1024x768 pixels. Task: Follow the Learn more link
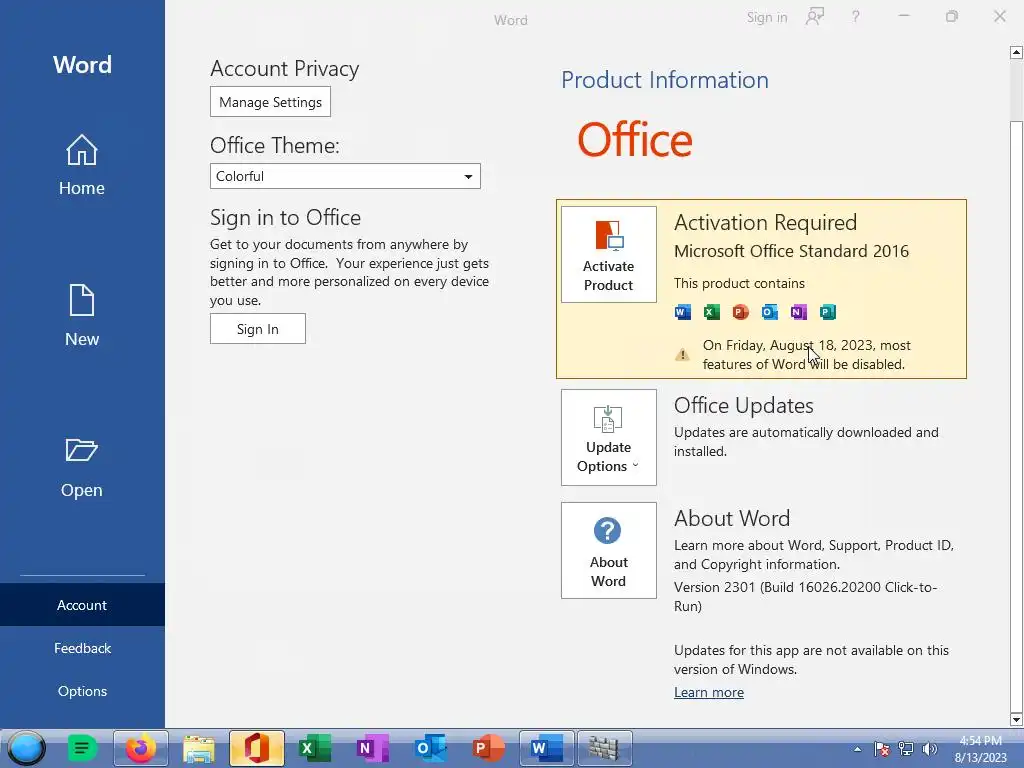(x=709, y=692)
